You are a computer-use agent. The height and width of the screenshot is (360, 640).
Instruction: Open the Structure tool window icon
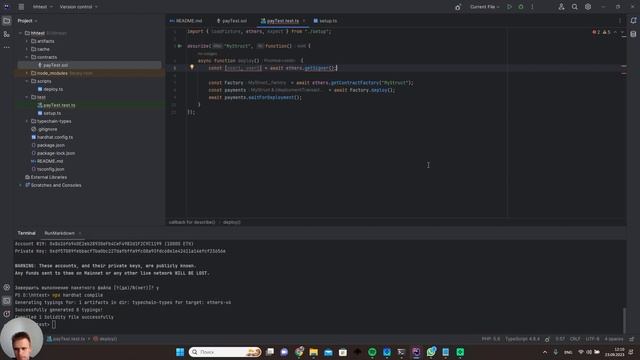[7, 34]
